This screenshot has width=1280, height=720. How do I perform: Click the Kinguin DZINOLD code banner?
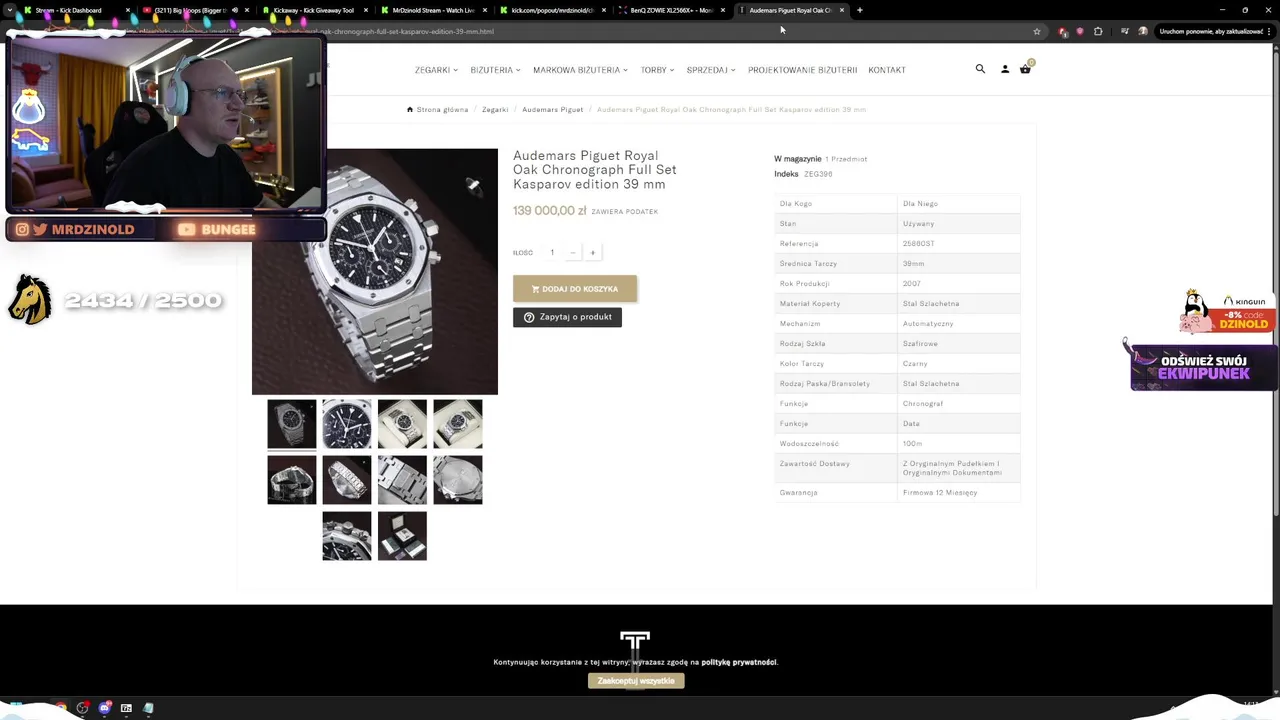(x=1228, y=313)
